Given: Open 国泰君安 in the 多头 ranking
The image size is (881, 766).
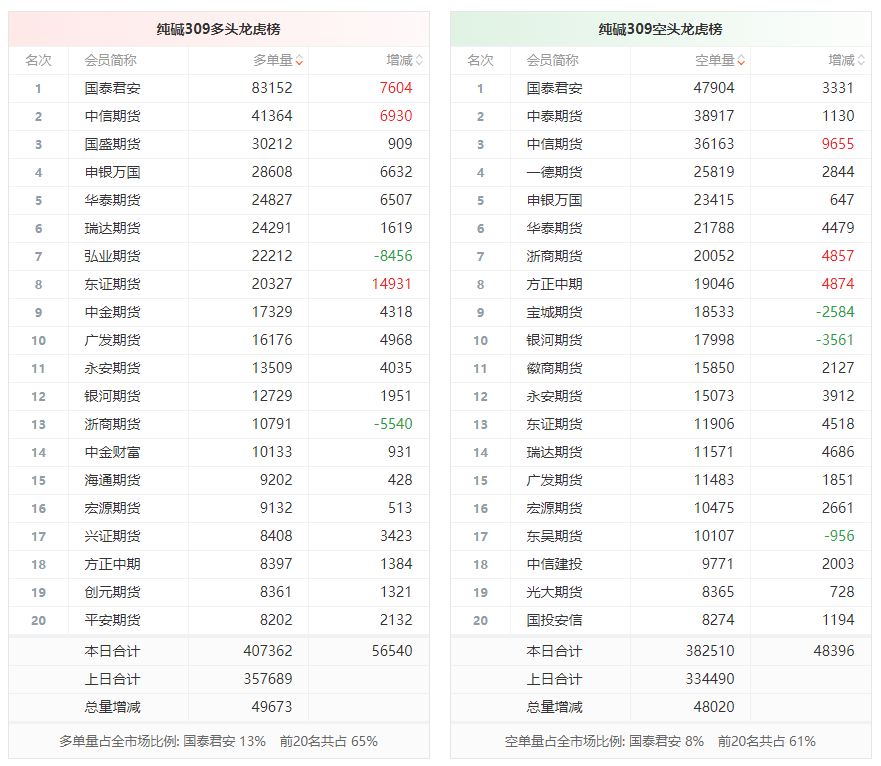Looking at the screenshot, I should click(x=112, y=88).
